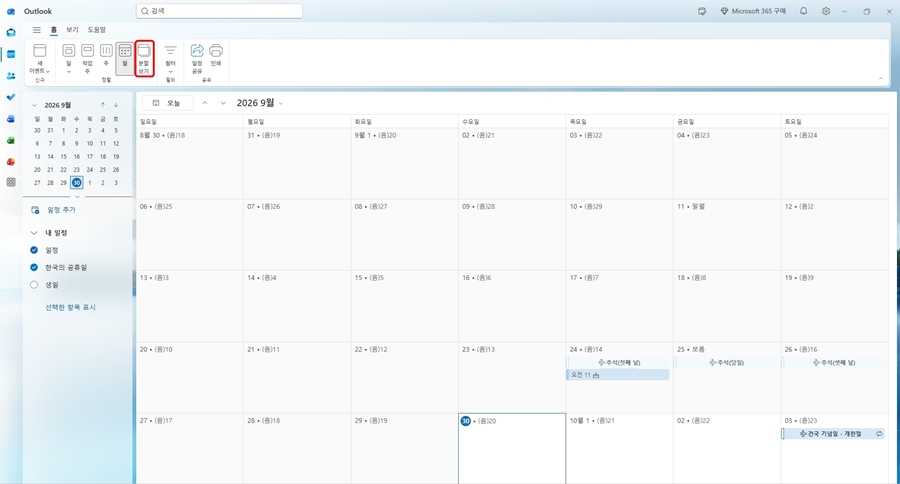Go to previous month in mini calendar
This screenshot has width=900, height=484.
[103, 105]
